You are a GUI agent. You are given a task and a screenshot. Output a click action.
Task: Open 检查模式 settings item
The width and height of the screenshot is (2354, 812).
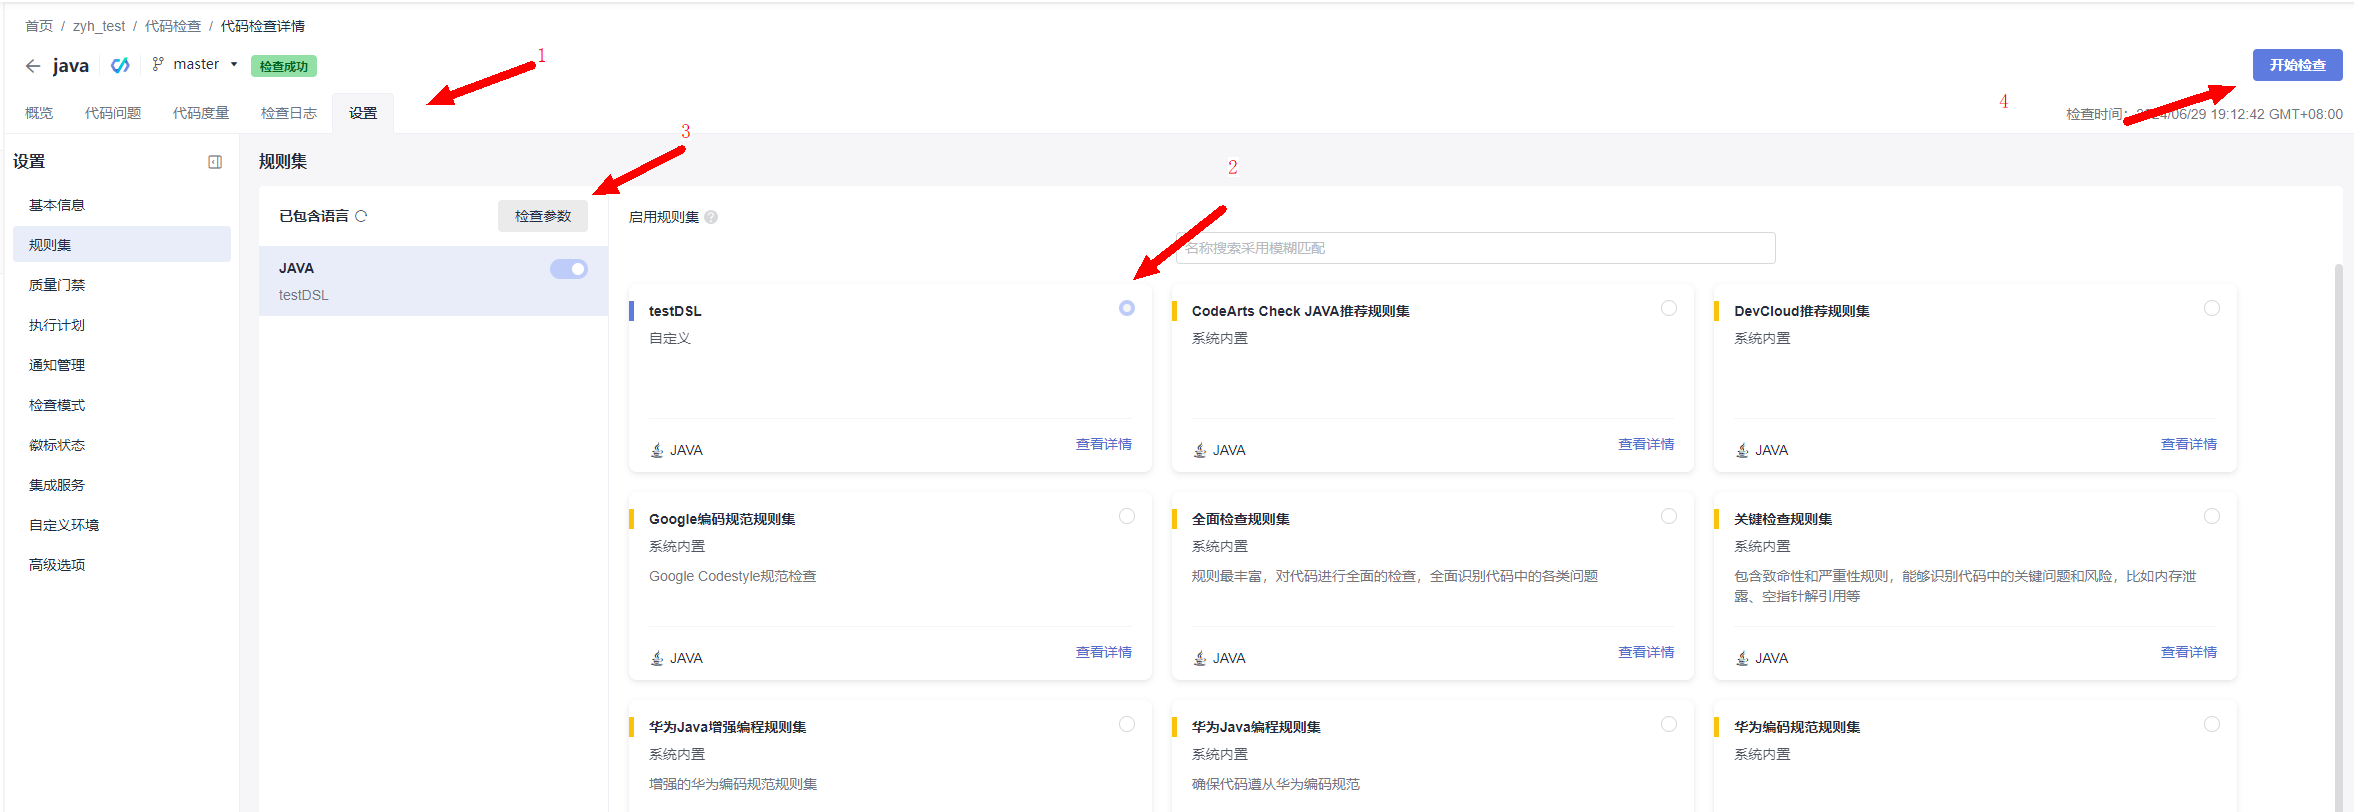tap(122, 405)
